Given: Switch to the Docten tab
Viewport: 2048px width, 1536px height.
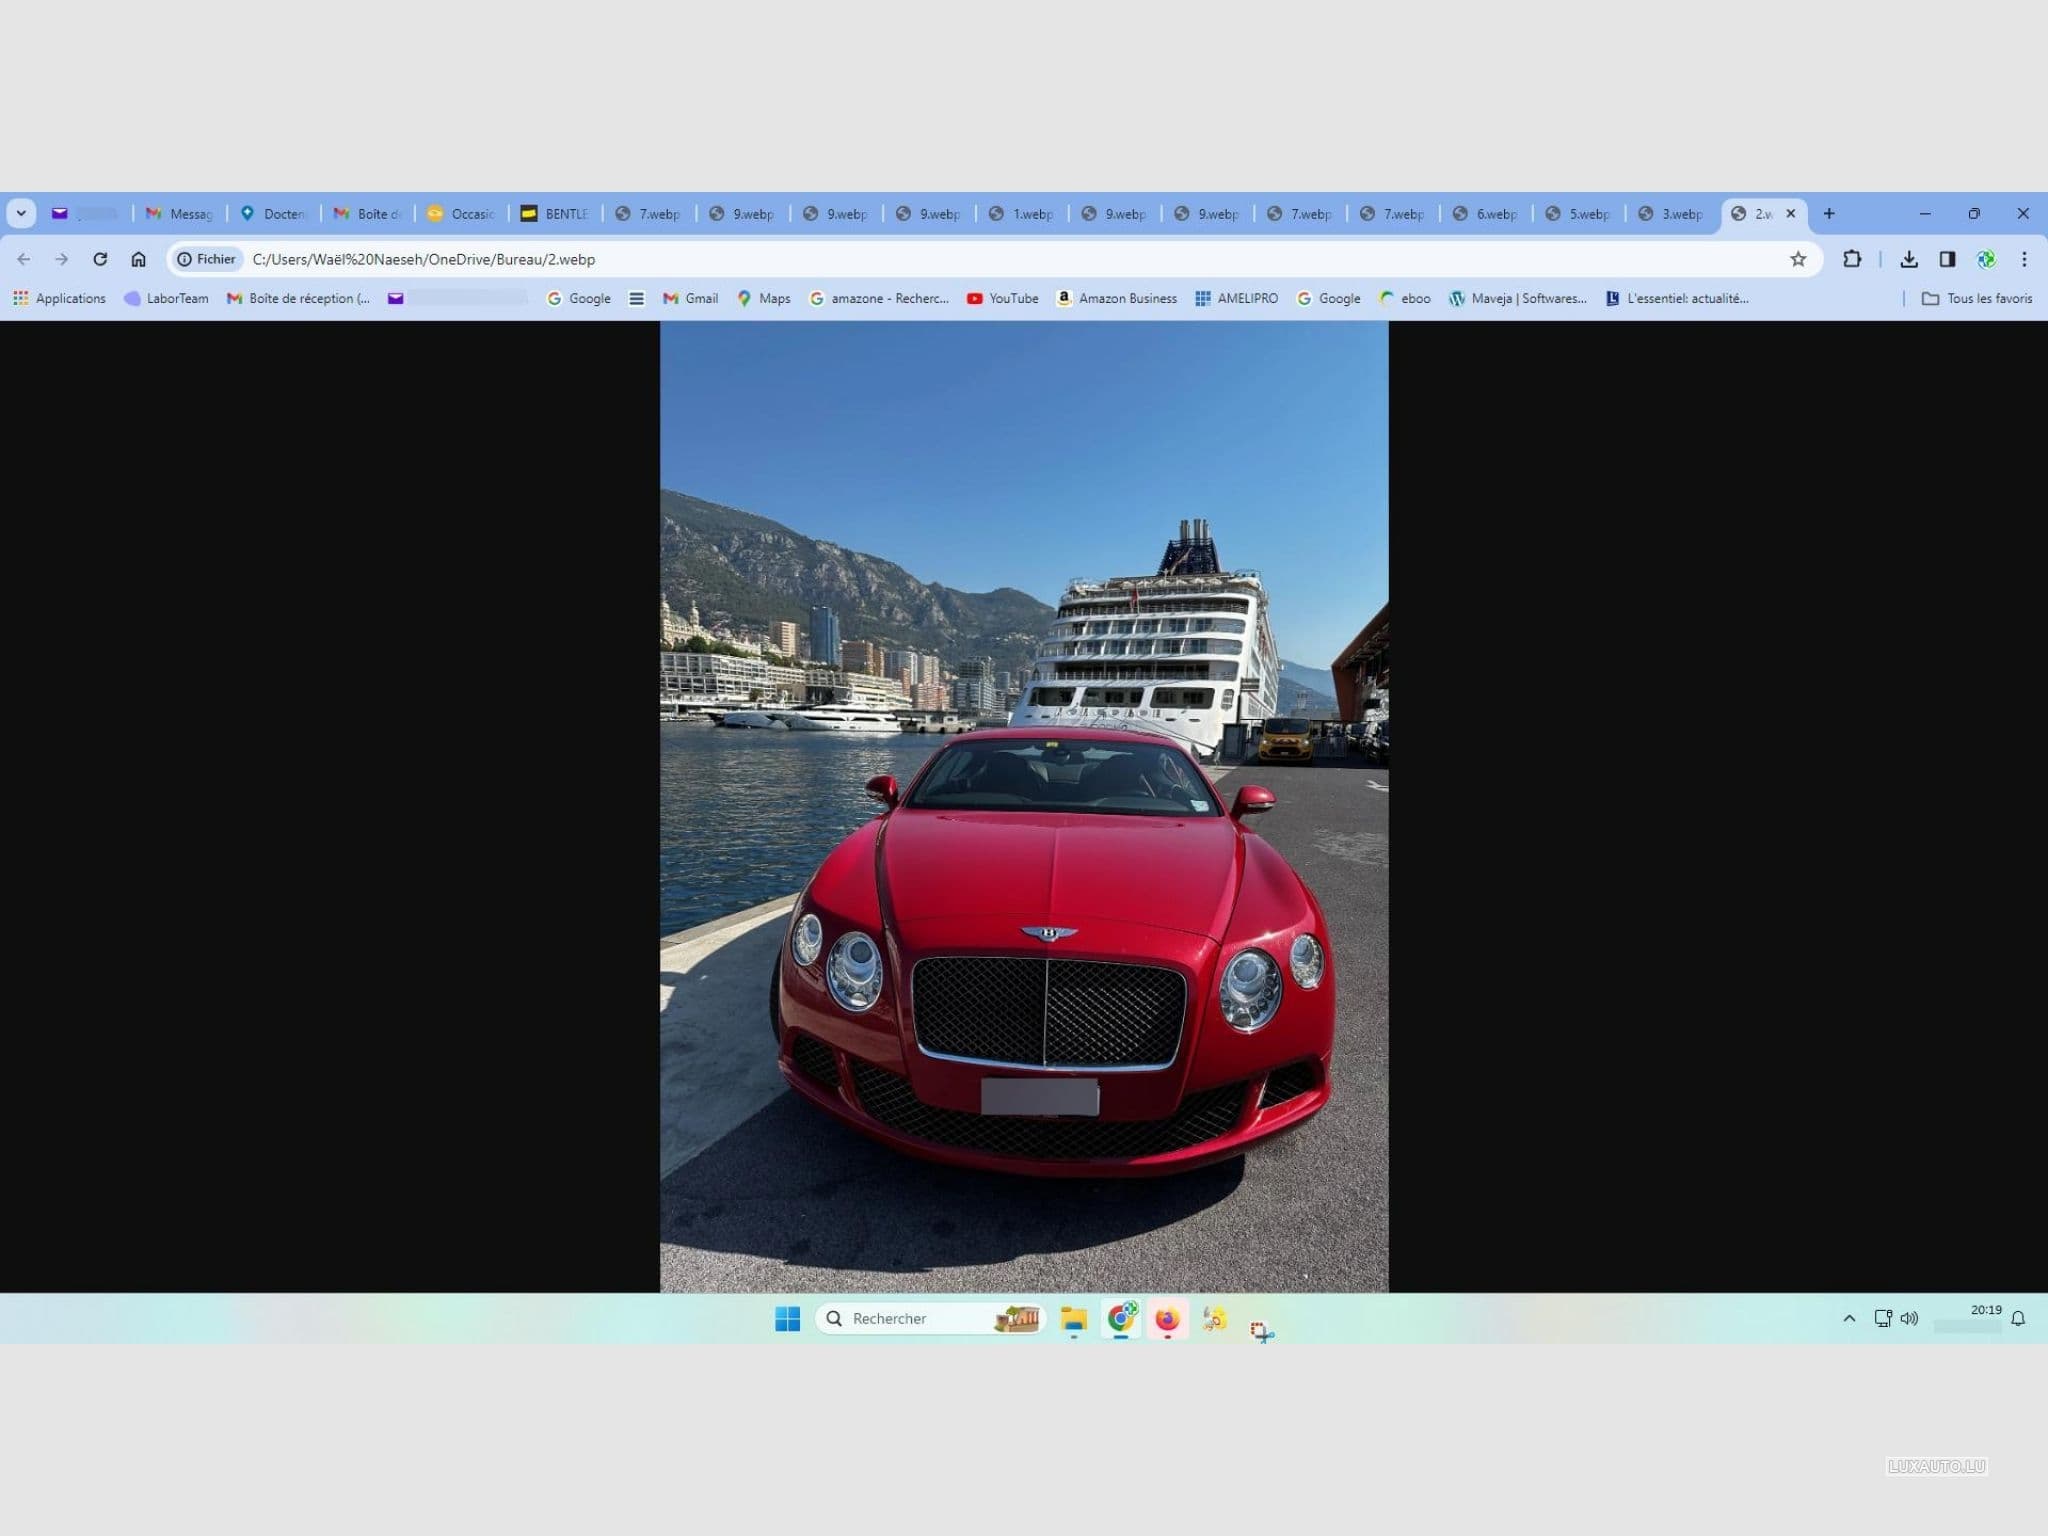Looking at the screenshot, I should click(273, 213).
